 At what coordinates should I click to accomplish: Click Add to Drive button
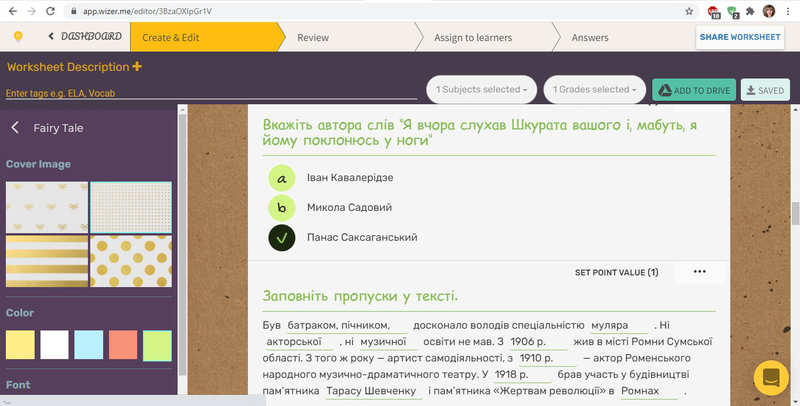pos(694,90)
